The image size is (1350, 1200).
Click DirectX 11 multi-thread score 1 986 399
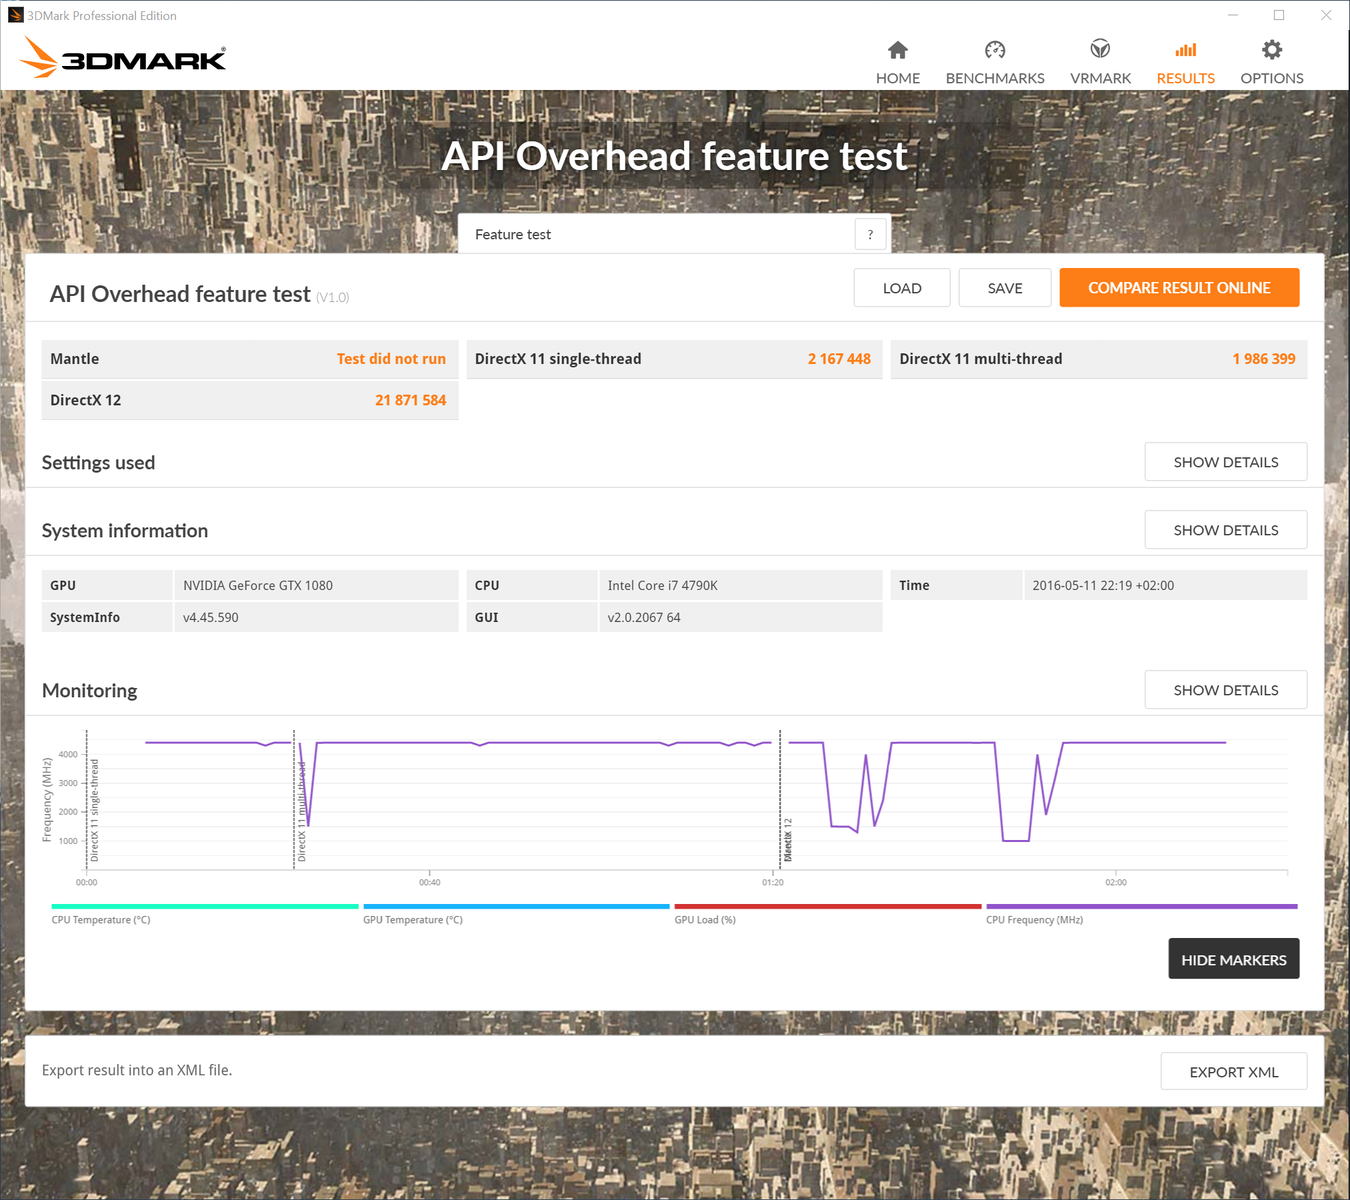1264,359
